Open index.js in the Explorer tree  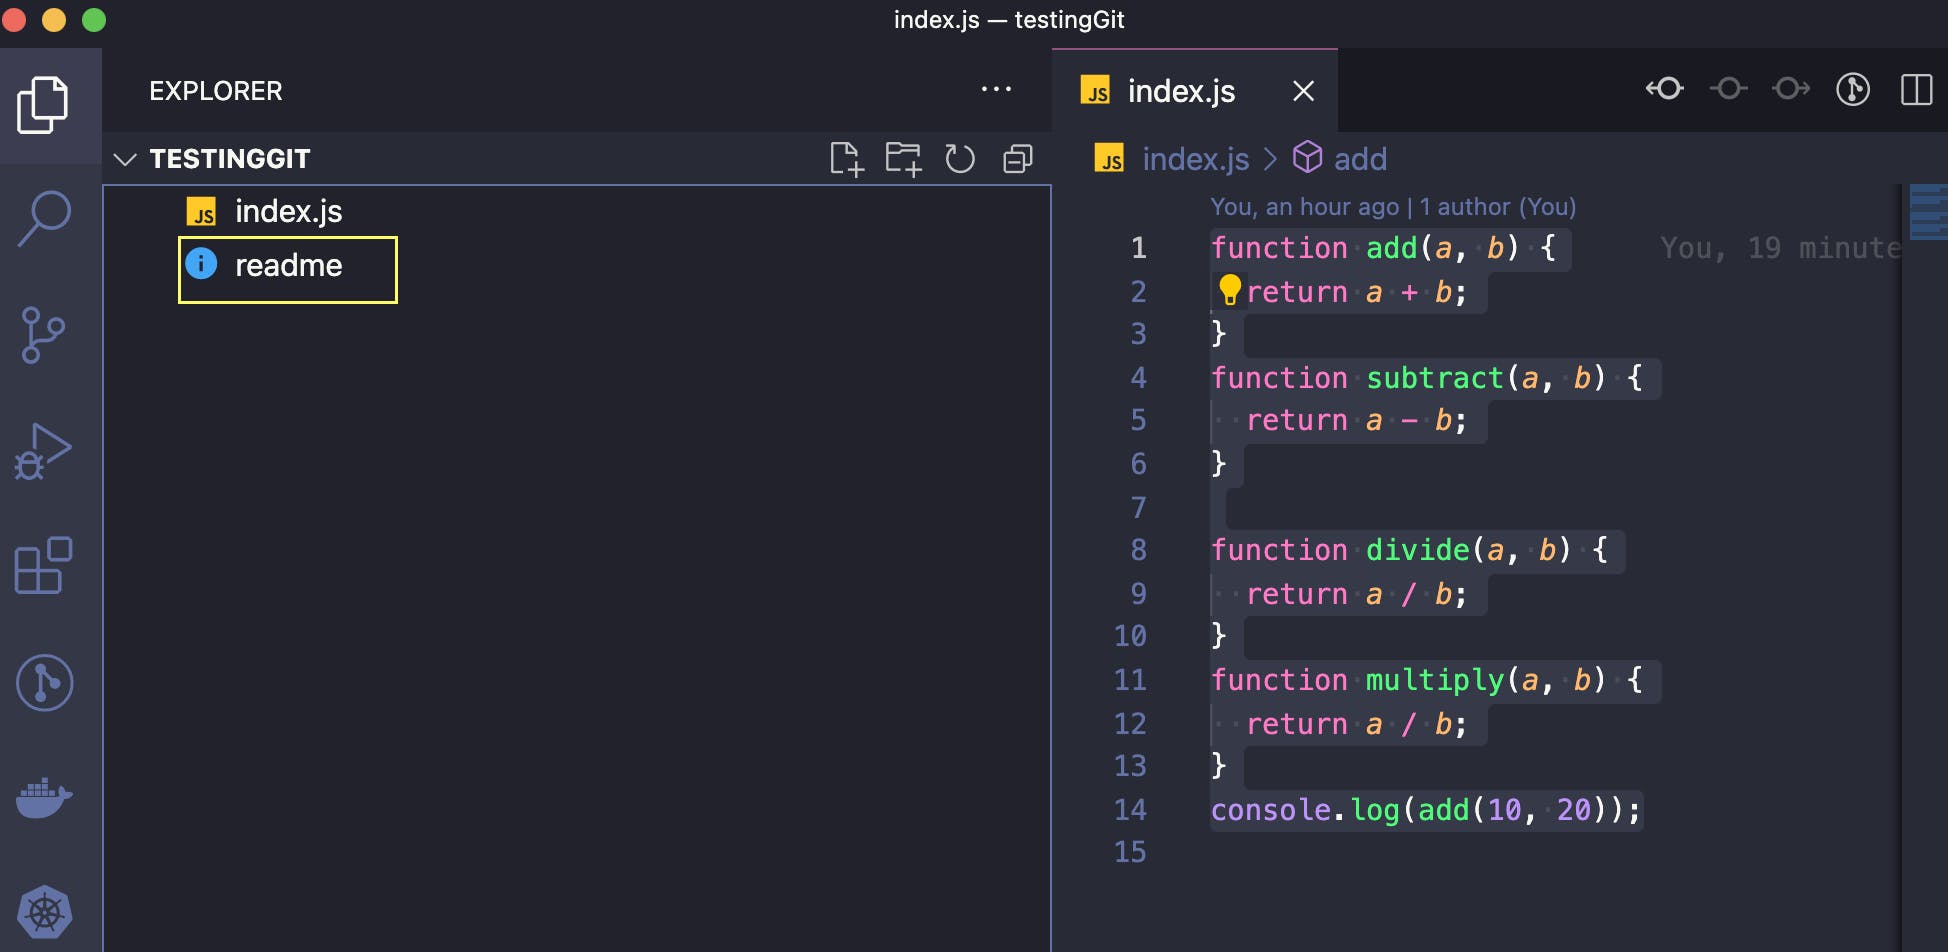(x=288, y=211)
